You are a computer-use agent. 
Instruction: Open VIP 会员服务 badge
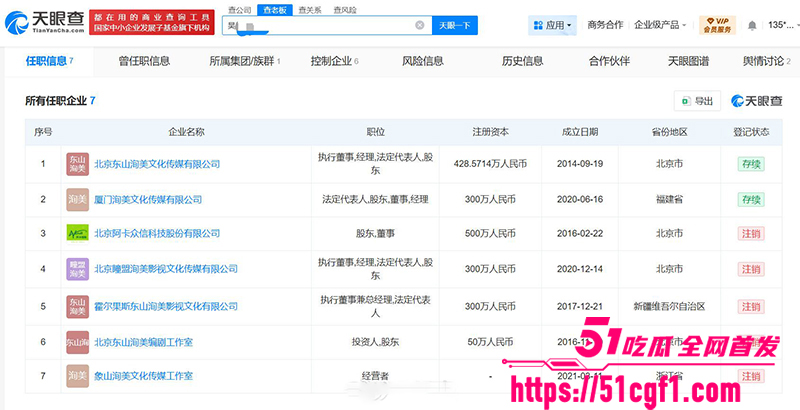[x=717, y=25]
